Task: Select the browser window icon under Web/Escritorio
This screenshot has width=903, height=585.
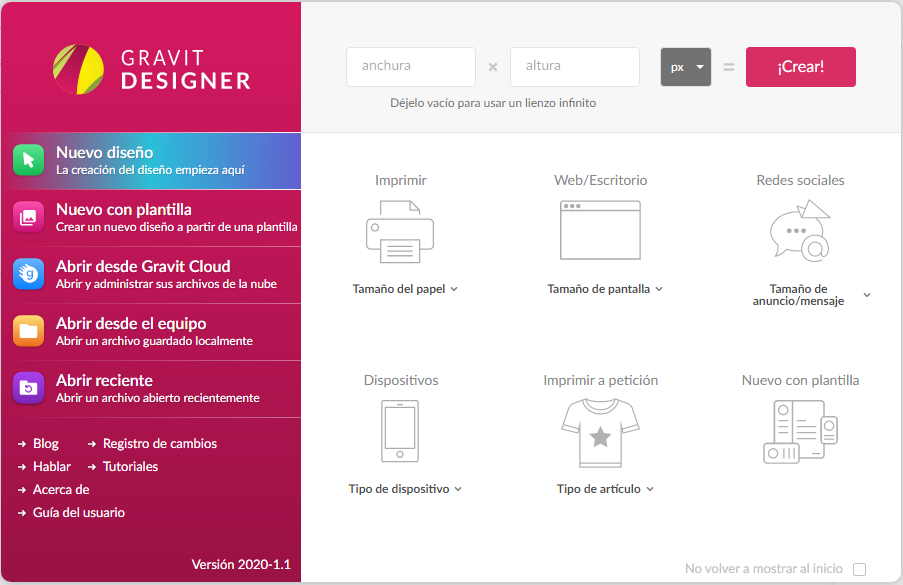Action: point(600,230)
